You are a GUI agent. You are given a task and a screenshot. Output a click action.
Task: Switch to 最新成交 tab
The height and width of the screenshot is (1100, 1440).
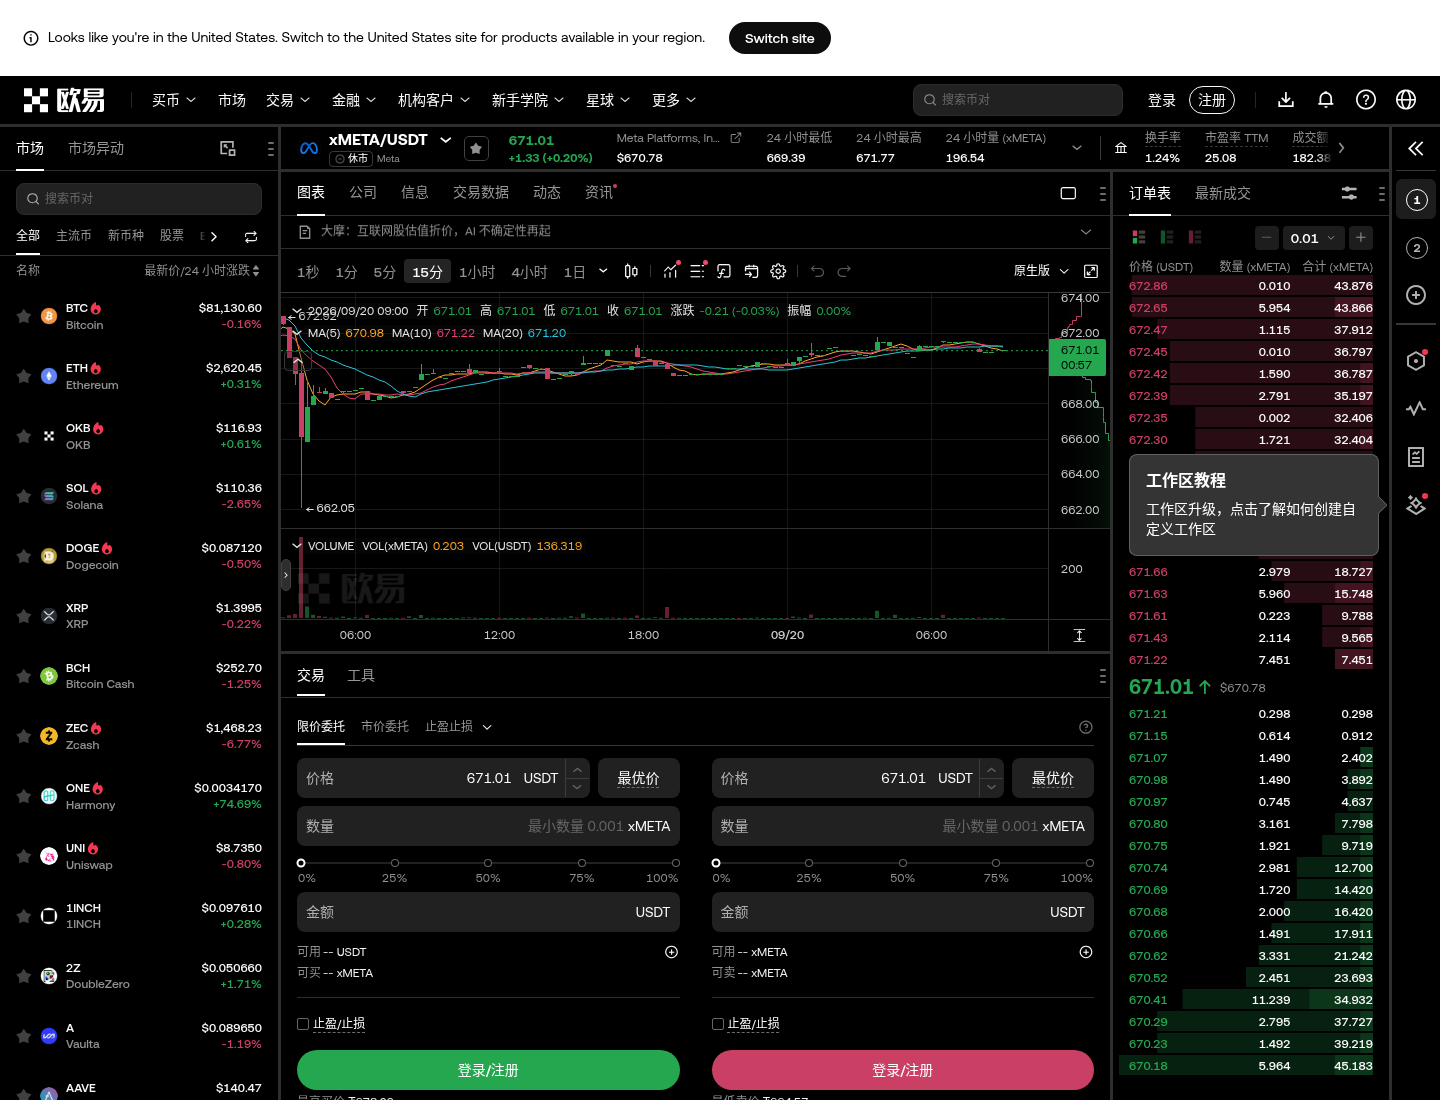(1223, 193)
